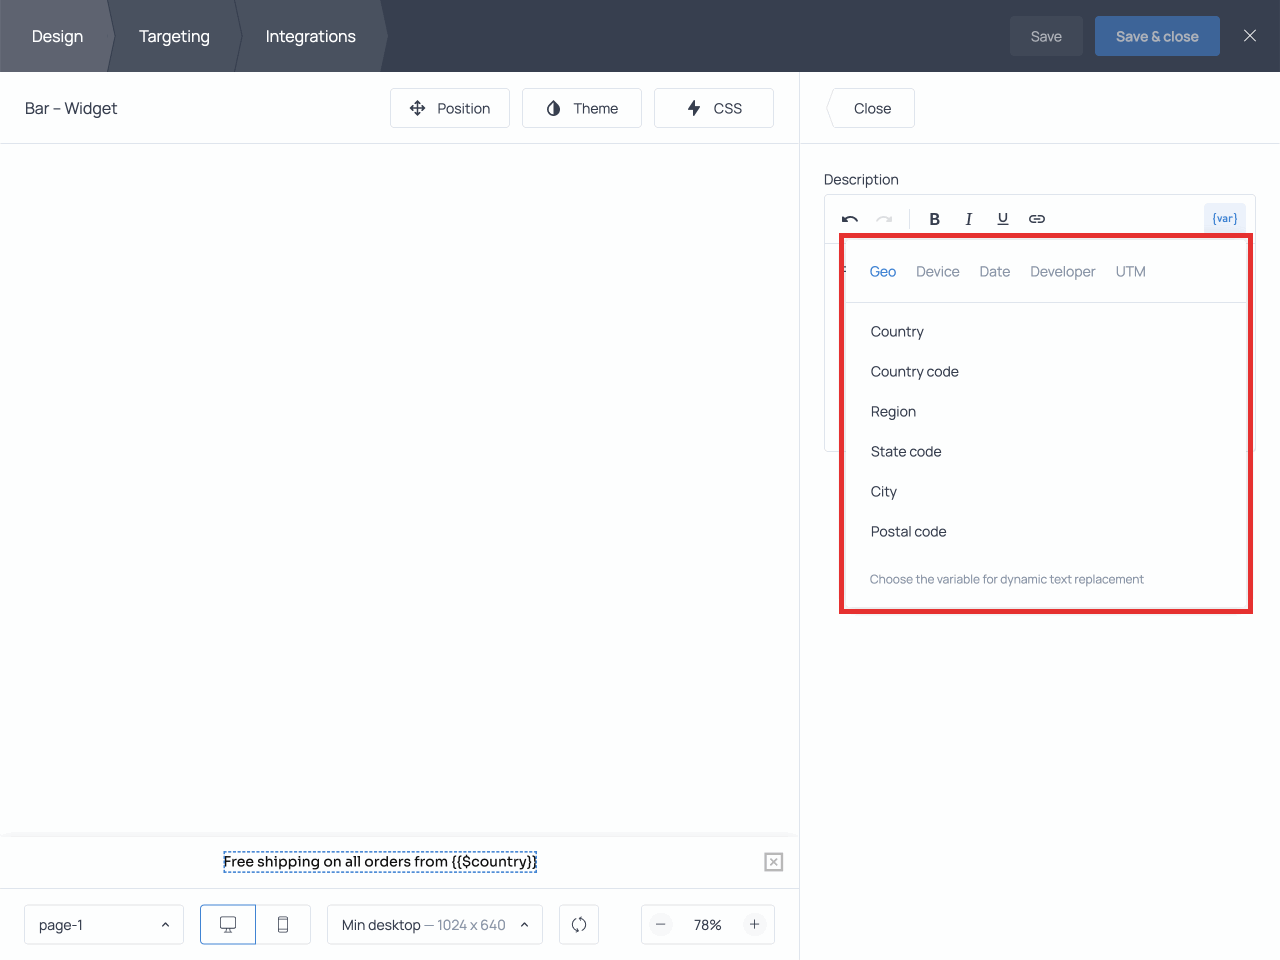The height and width of the screenshot is (960, 1280).
Task: Select the Country code variable
Action: (x=914, y=372)
